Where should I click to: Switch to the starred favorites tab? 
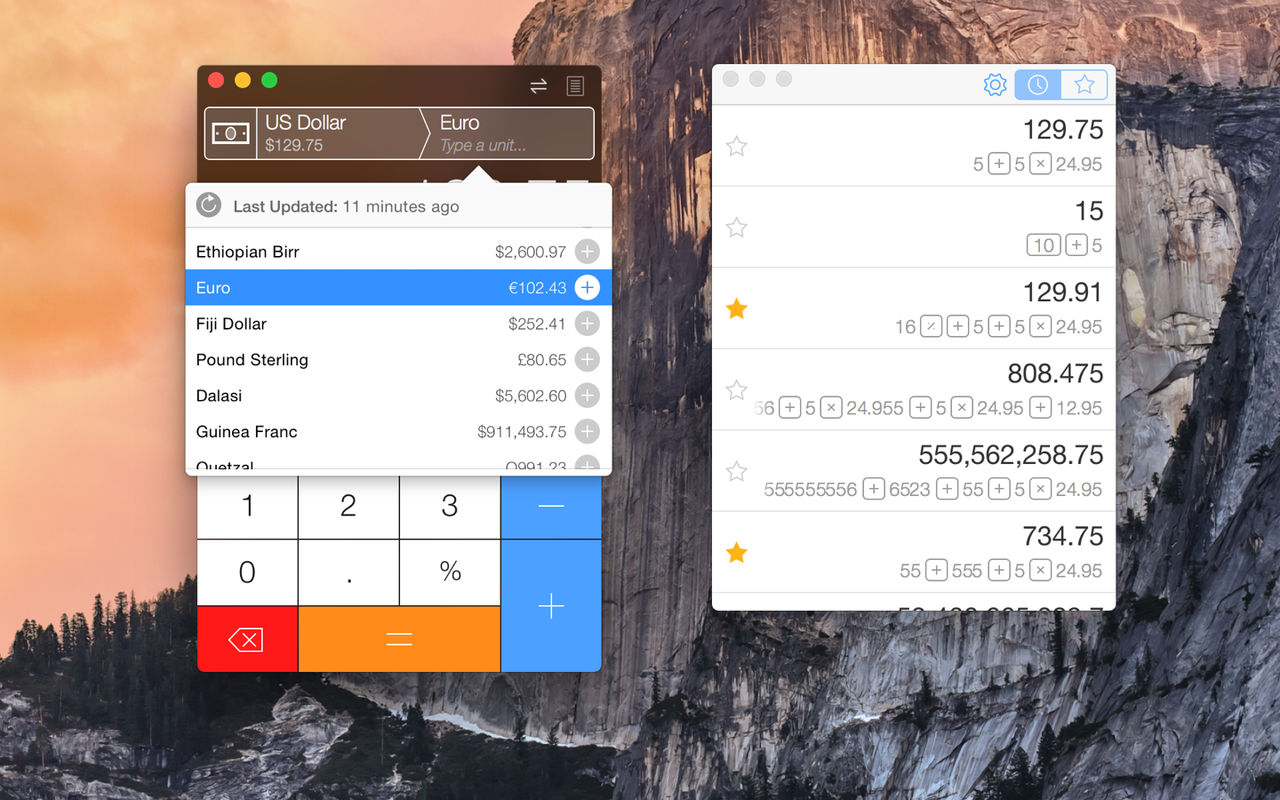pos(1084,85)
